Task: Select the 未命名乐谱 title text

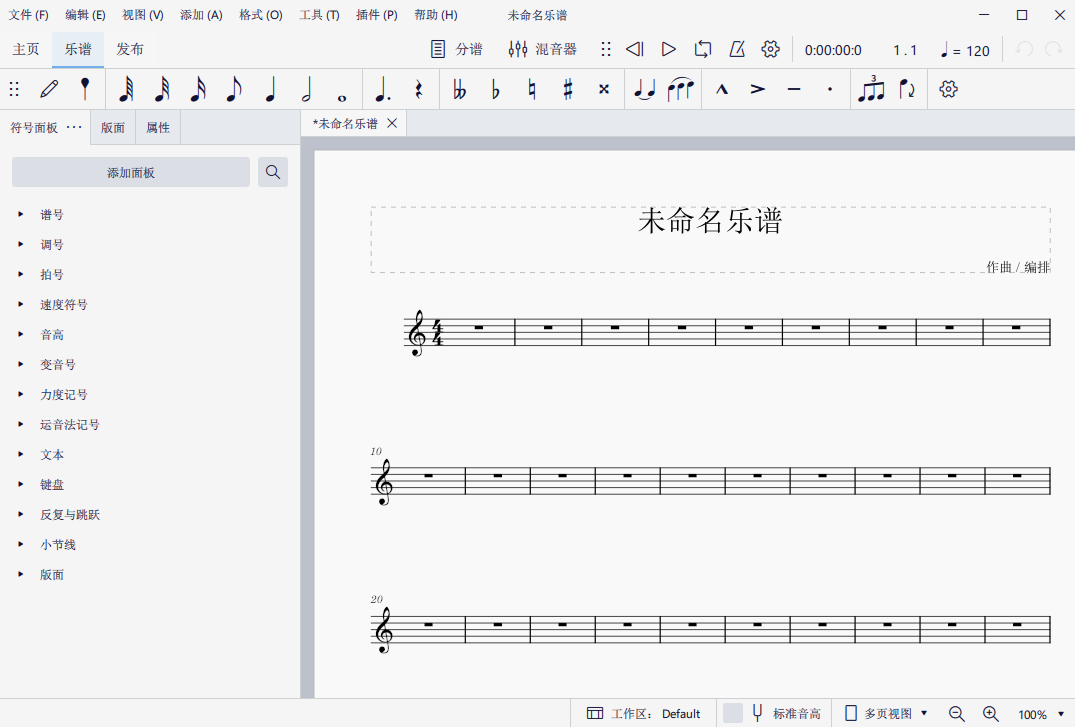Action: [710, 221]
